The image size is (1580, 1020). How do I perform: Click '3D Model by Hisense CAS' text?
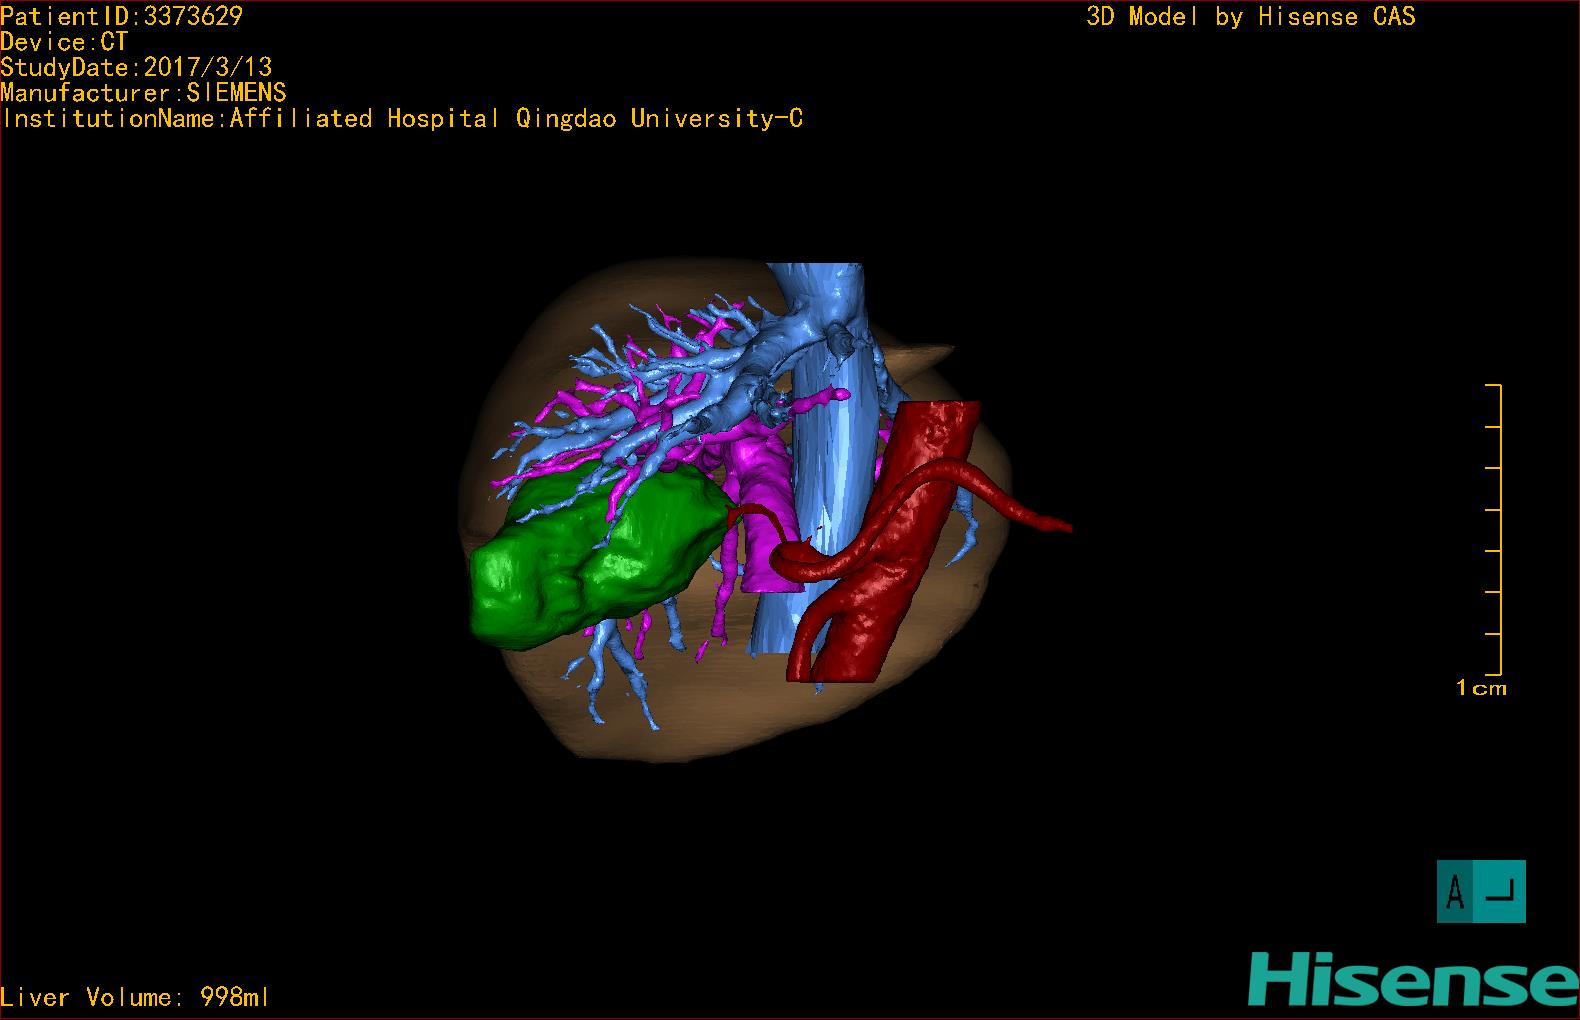point(1251,17)
